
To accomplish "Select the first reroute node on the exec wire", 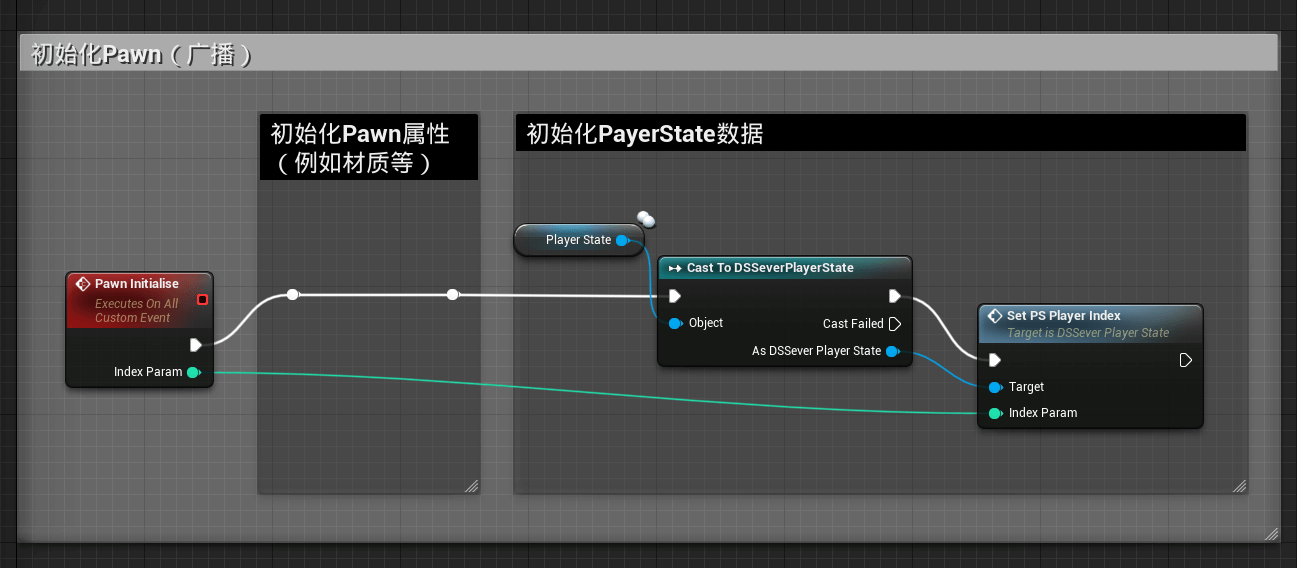I will 292,294.
